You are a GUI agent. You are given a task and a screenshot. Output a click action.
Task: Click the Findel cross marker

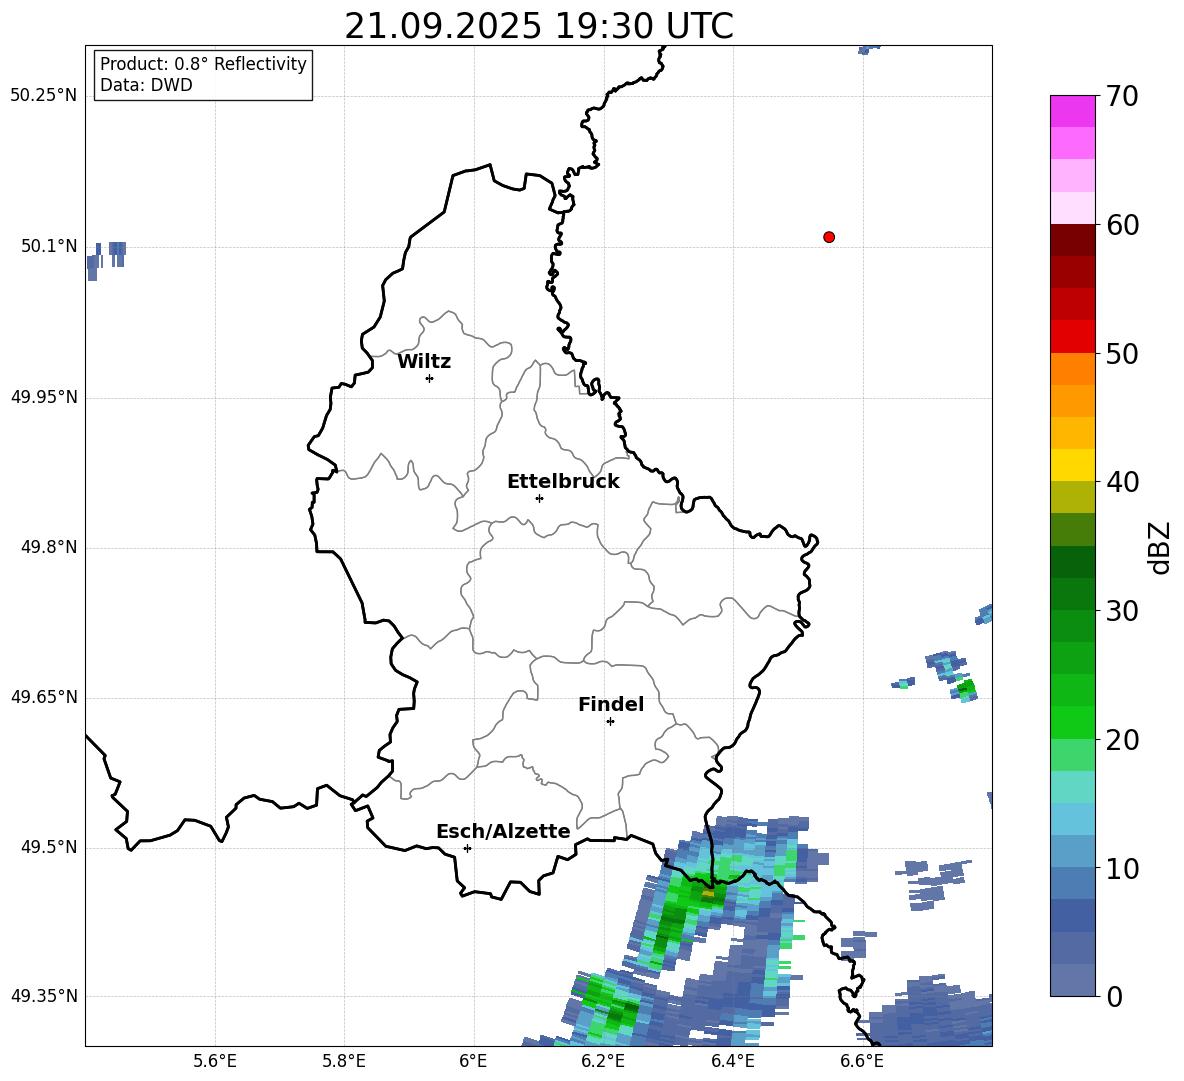[610, 722]
